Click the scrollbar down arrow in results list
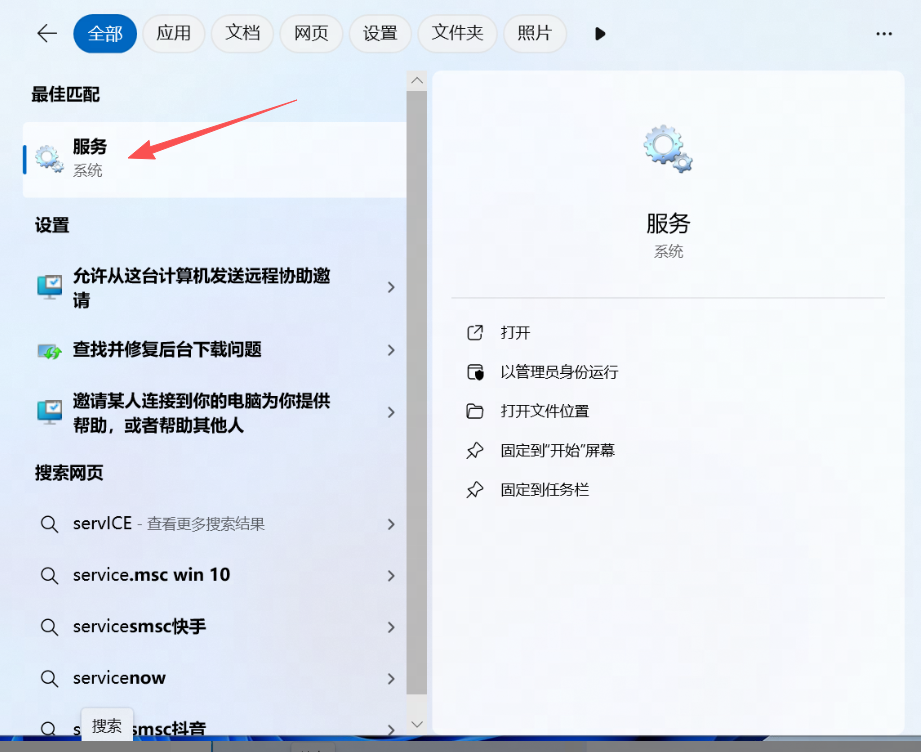 pos(417,723)
